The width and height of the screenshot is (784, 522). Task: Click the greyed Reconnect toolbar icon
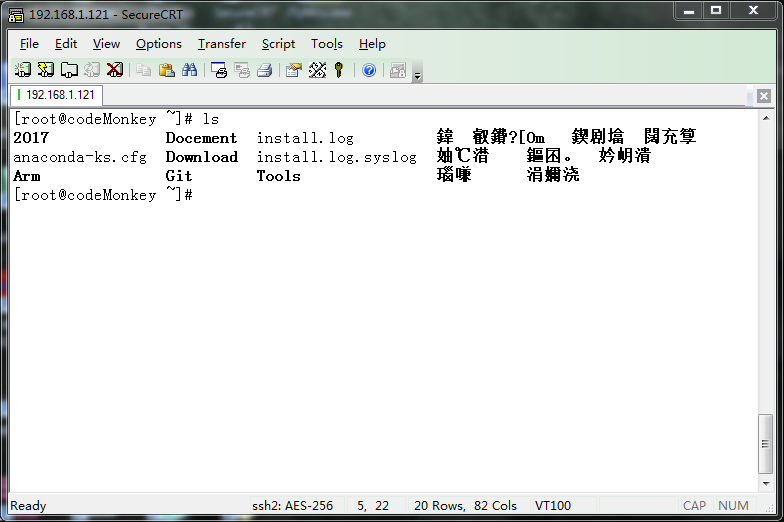[x=92, y=70]
